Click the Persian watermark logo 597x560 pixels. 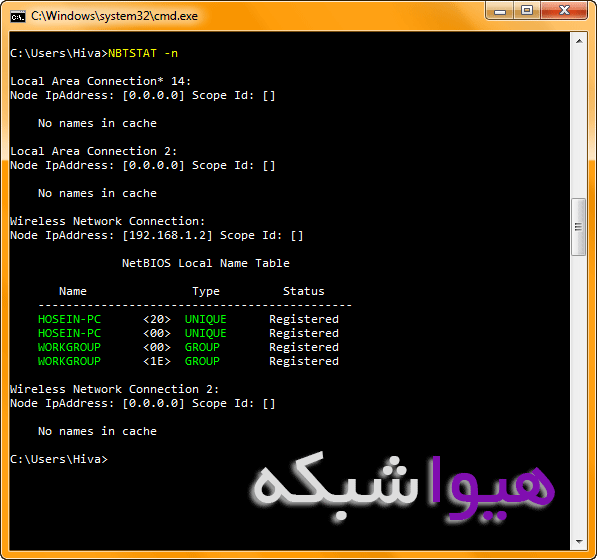click(x=404, y=487)
